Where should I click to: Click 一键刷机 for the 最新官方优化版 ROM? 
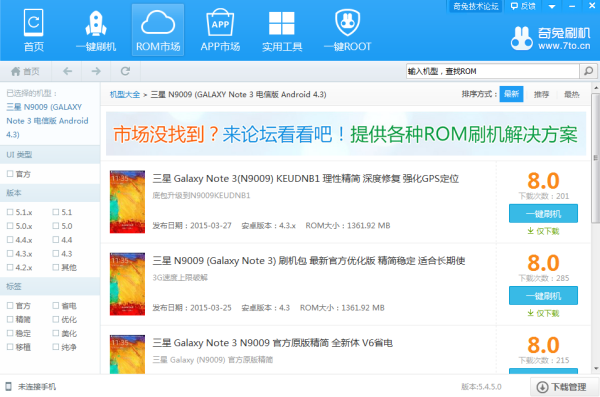tap(543, 296)
